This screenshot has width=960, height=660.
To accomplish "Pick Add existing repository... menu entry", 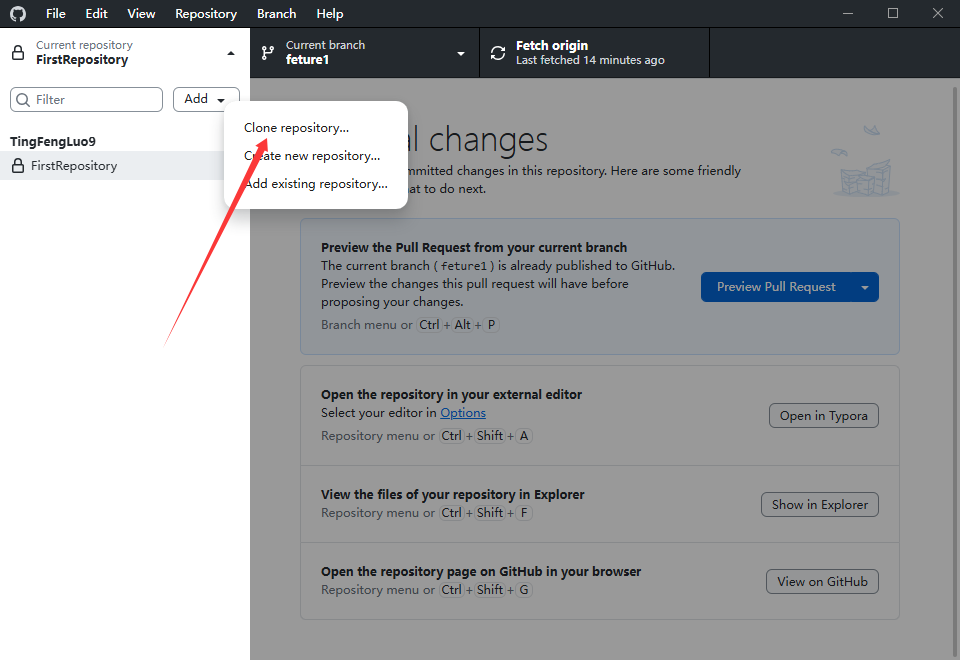I will coord(316,184).
